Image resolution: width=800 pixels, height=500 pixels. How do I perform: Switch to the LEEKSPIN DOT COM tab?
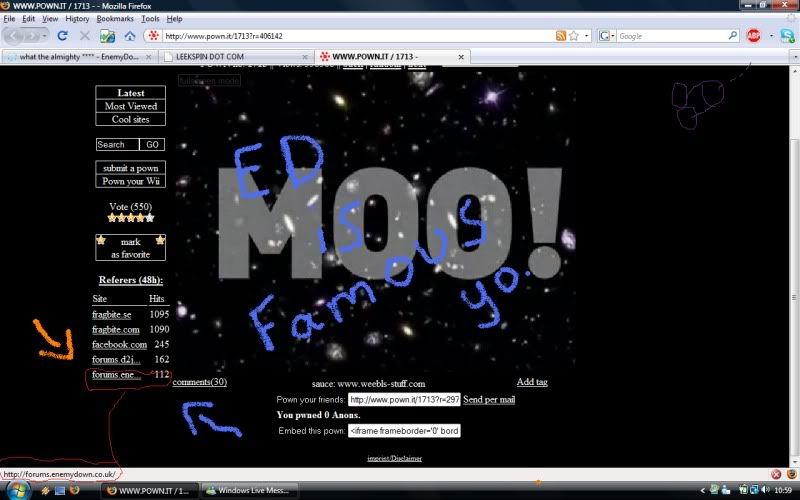tap(233, 56)
